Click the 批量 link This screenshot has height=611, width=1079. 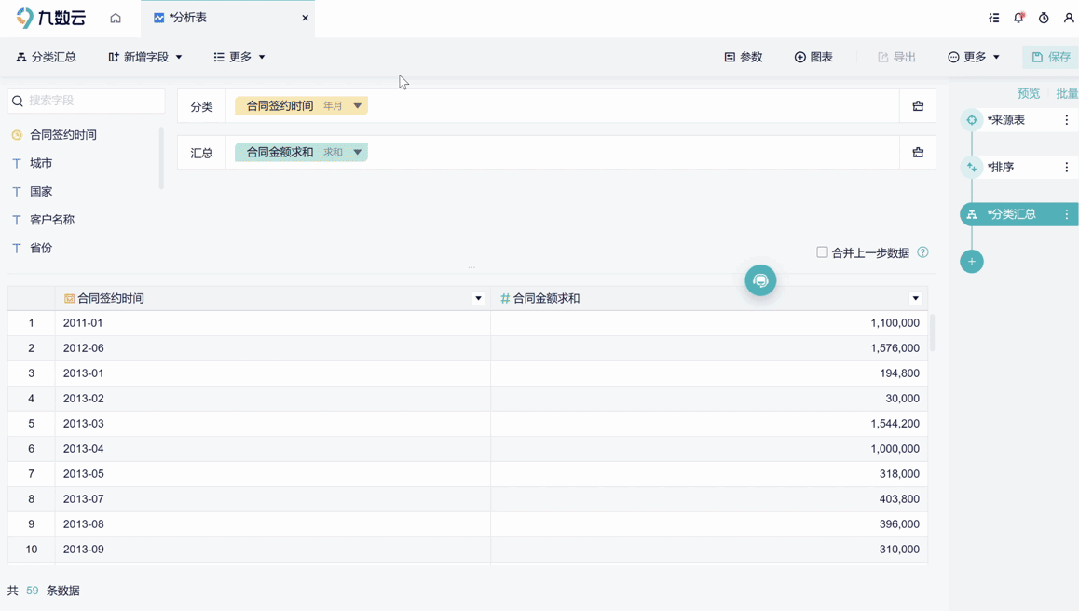1067,94
